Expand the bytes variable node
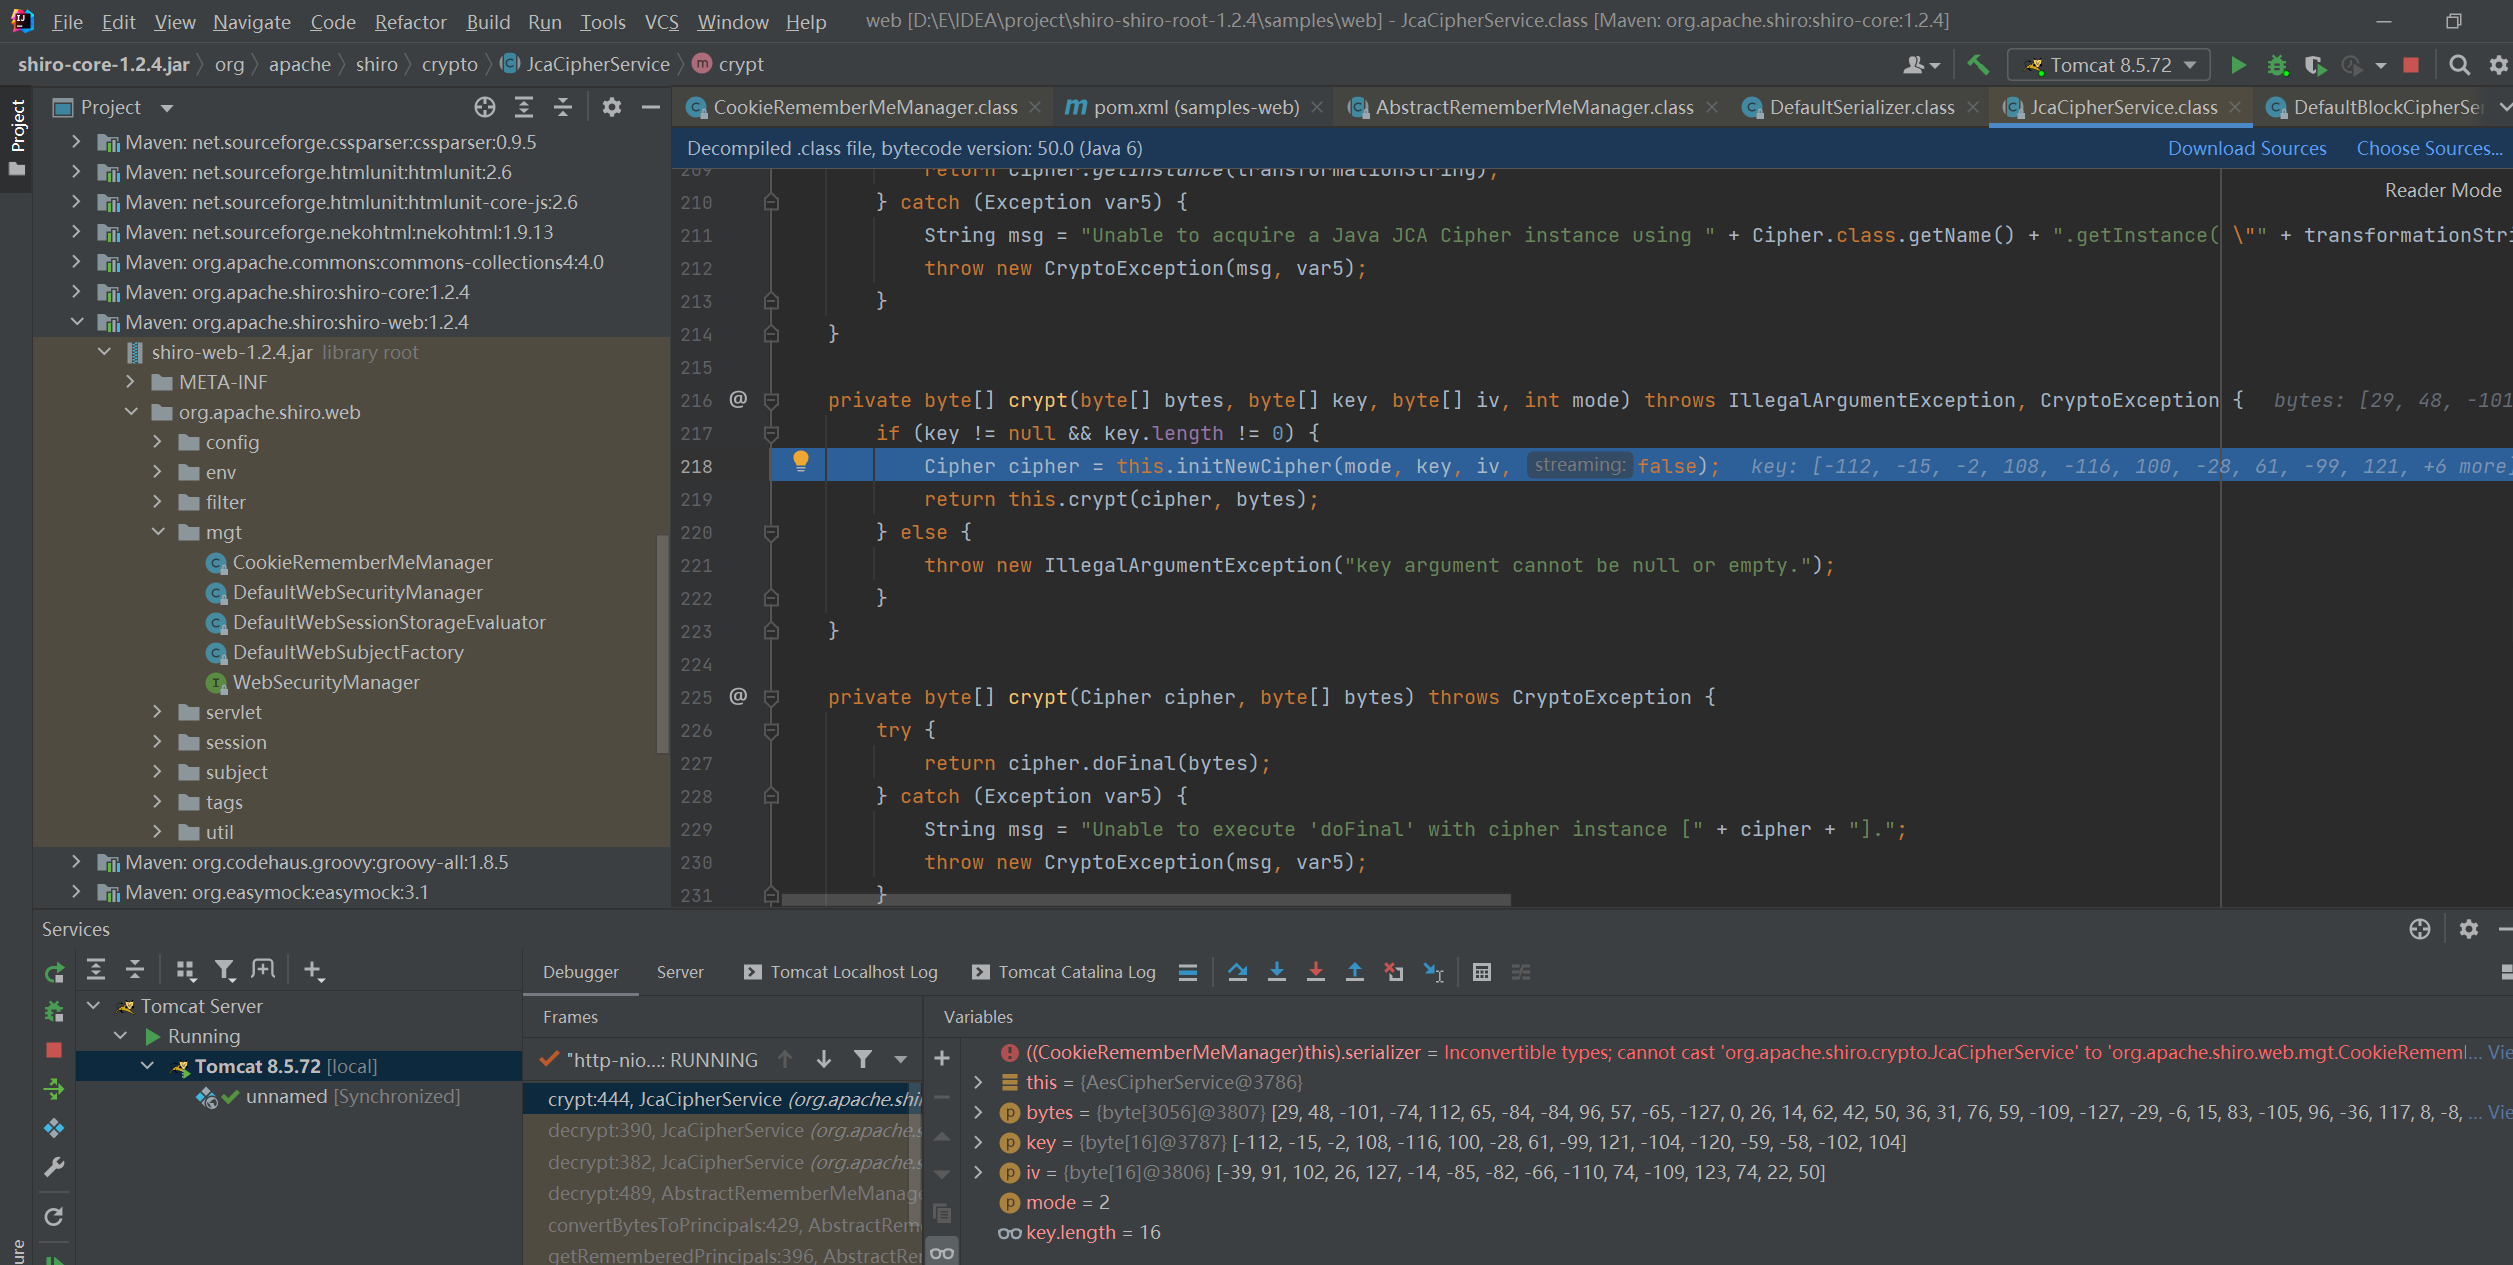The width and height of the screenshot is (2513, 1265). coord(978,1112)
